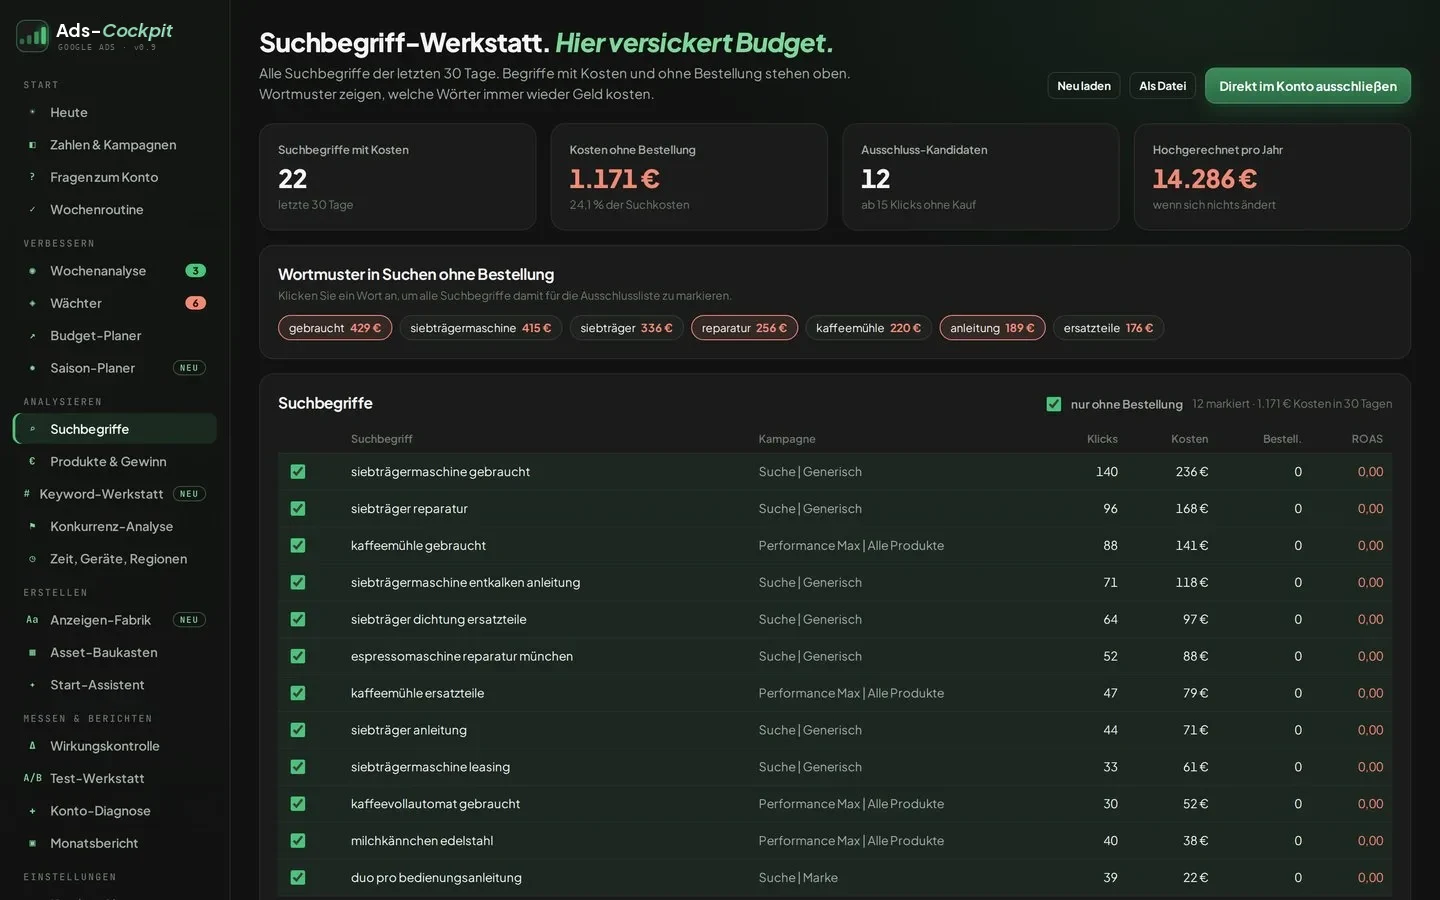Click the hash icon beside Keyword-Werkstatt
This screenshot has width=1440, height=900.
click(x=27, y=494)
